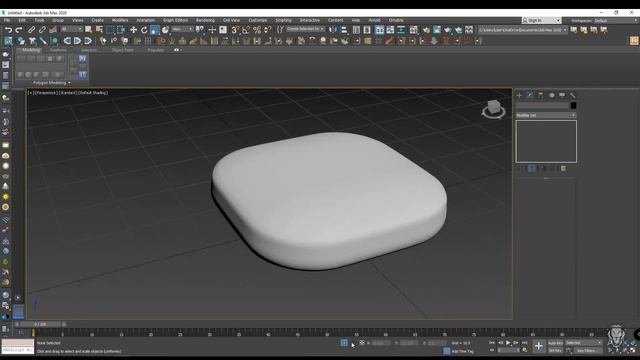The height and width of the screenshot is (360, 640).
Task: Open the Utilities command panel tab
Action: pos(573,95)
